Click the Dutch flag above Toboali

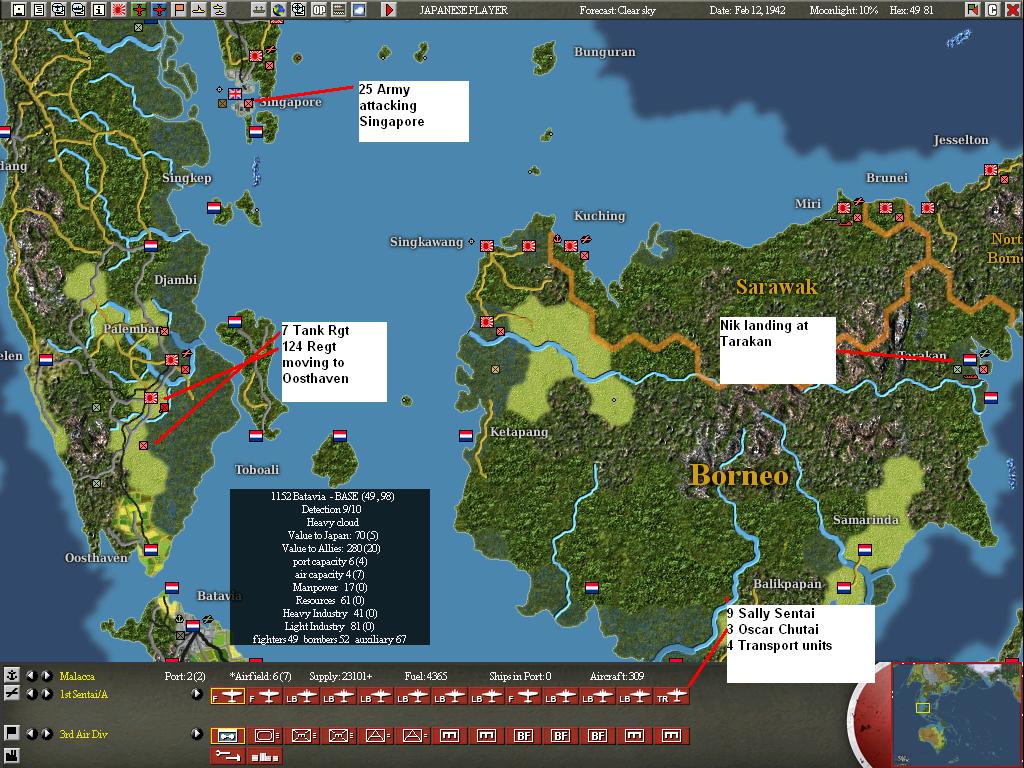(x=255, y=435)
